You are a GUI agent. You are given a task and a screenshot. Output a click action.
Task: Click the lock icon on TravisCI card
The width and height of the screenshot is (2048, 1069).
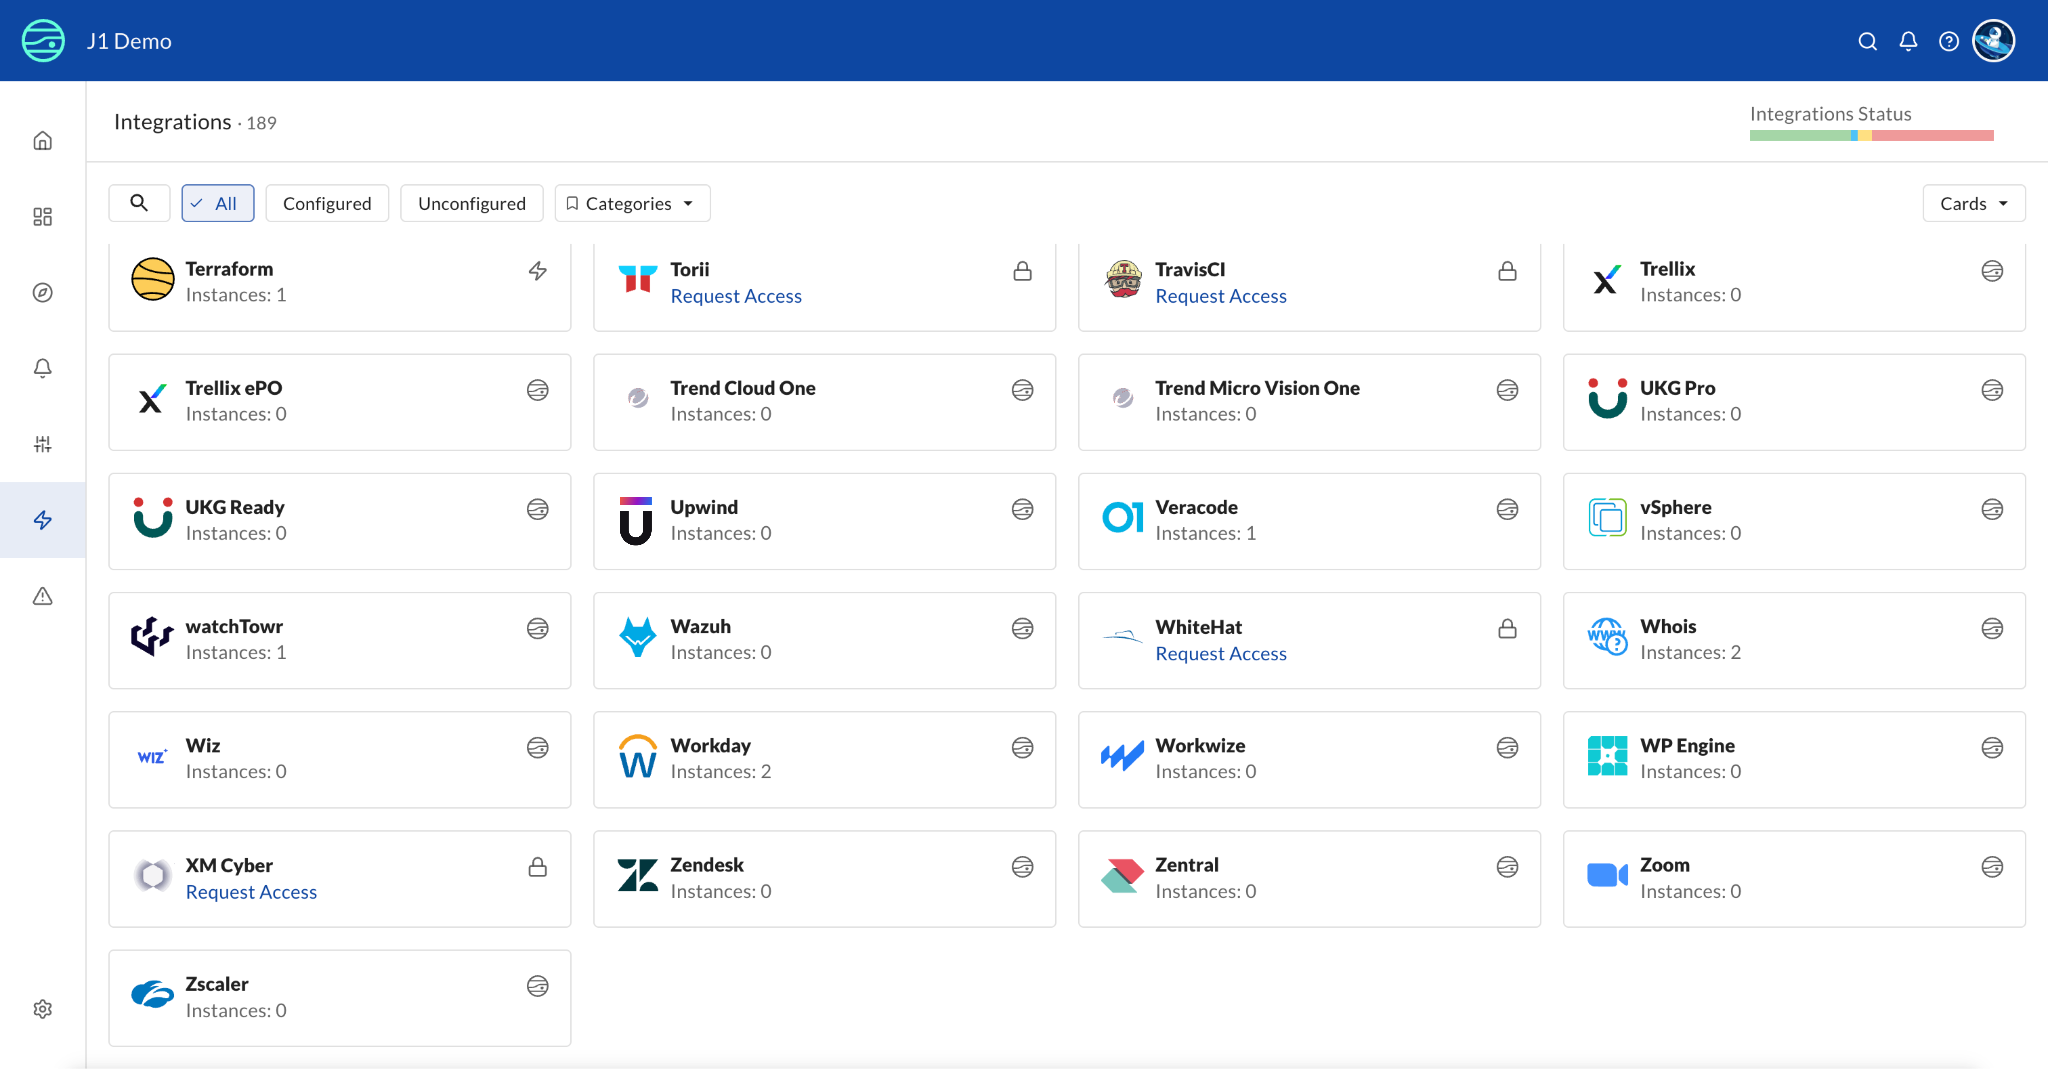click(x=1507, y=271)
